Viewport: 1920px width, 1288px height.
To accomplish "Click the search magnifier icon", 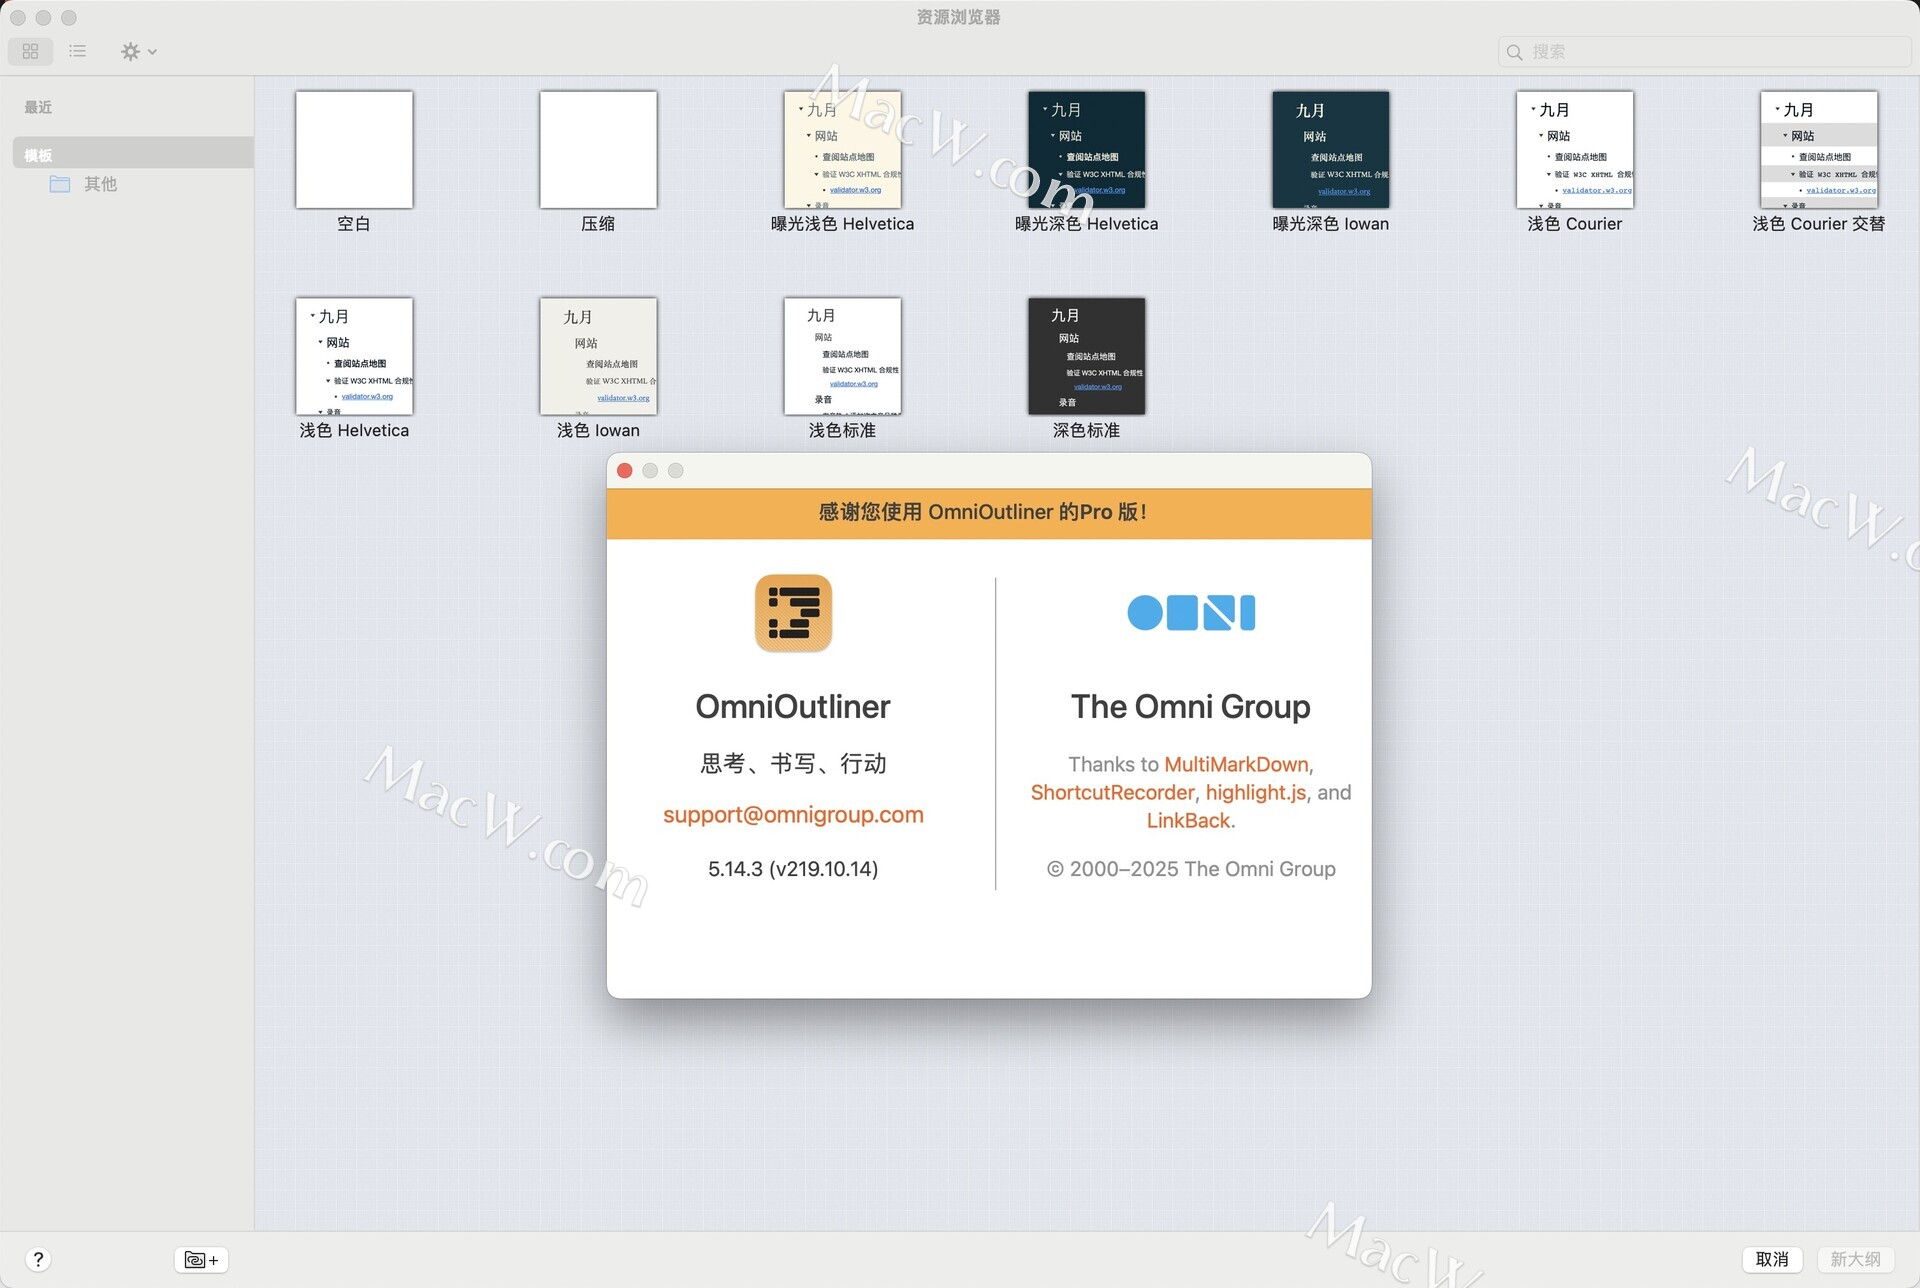I will point(1514,52).
